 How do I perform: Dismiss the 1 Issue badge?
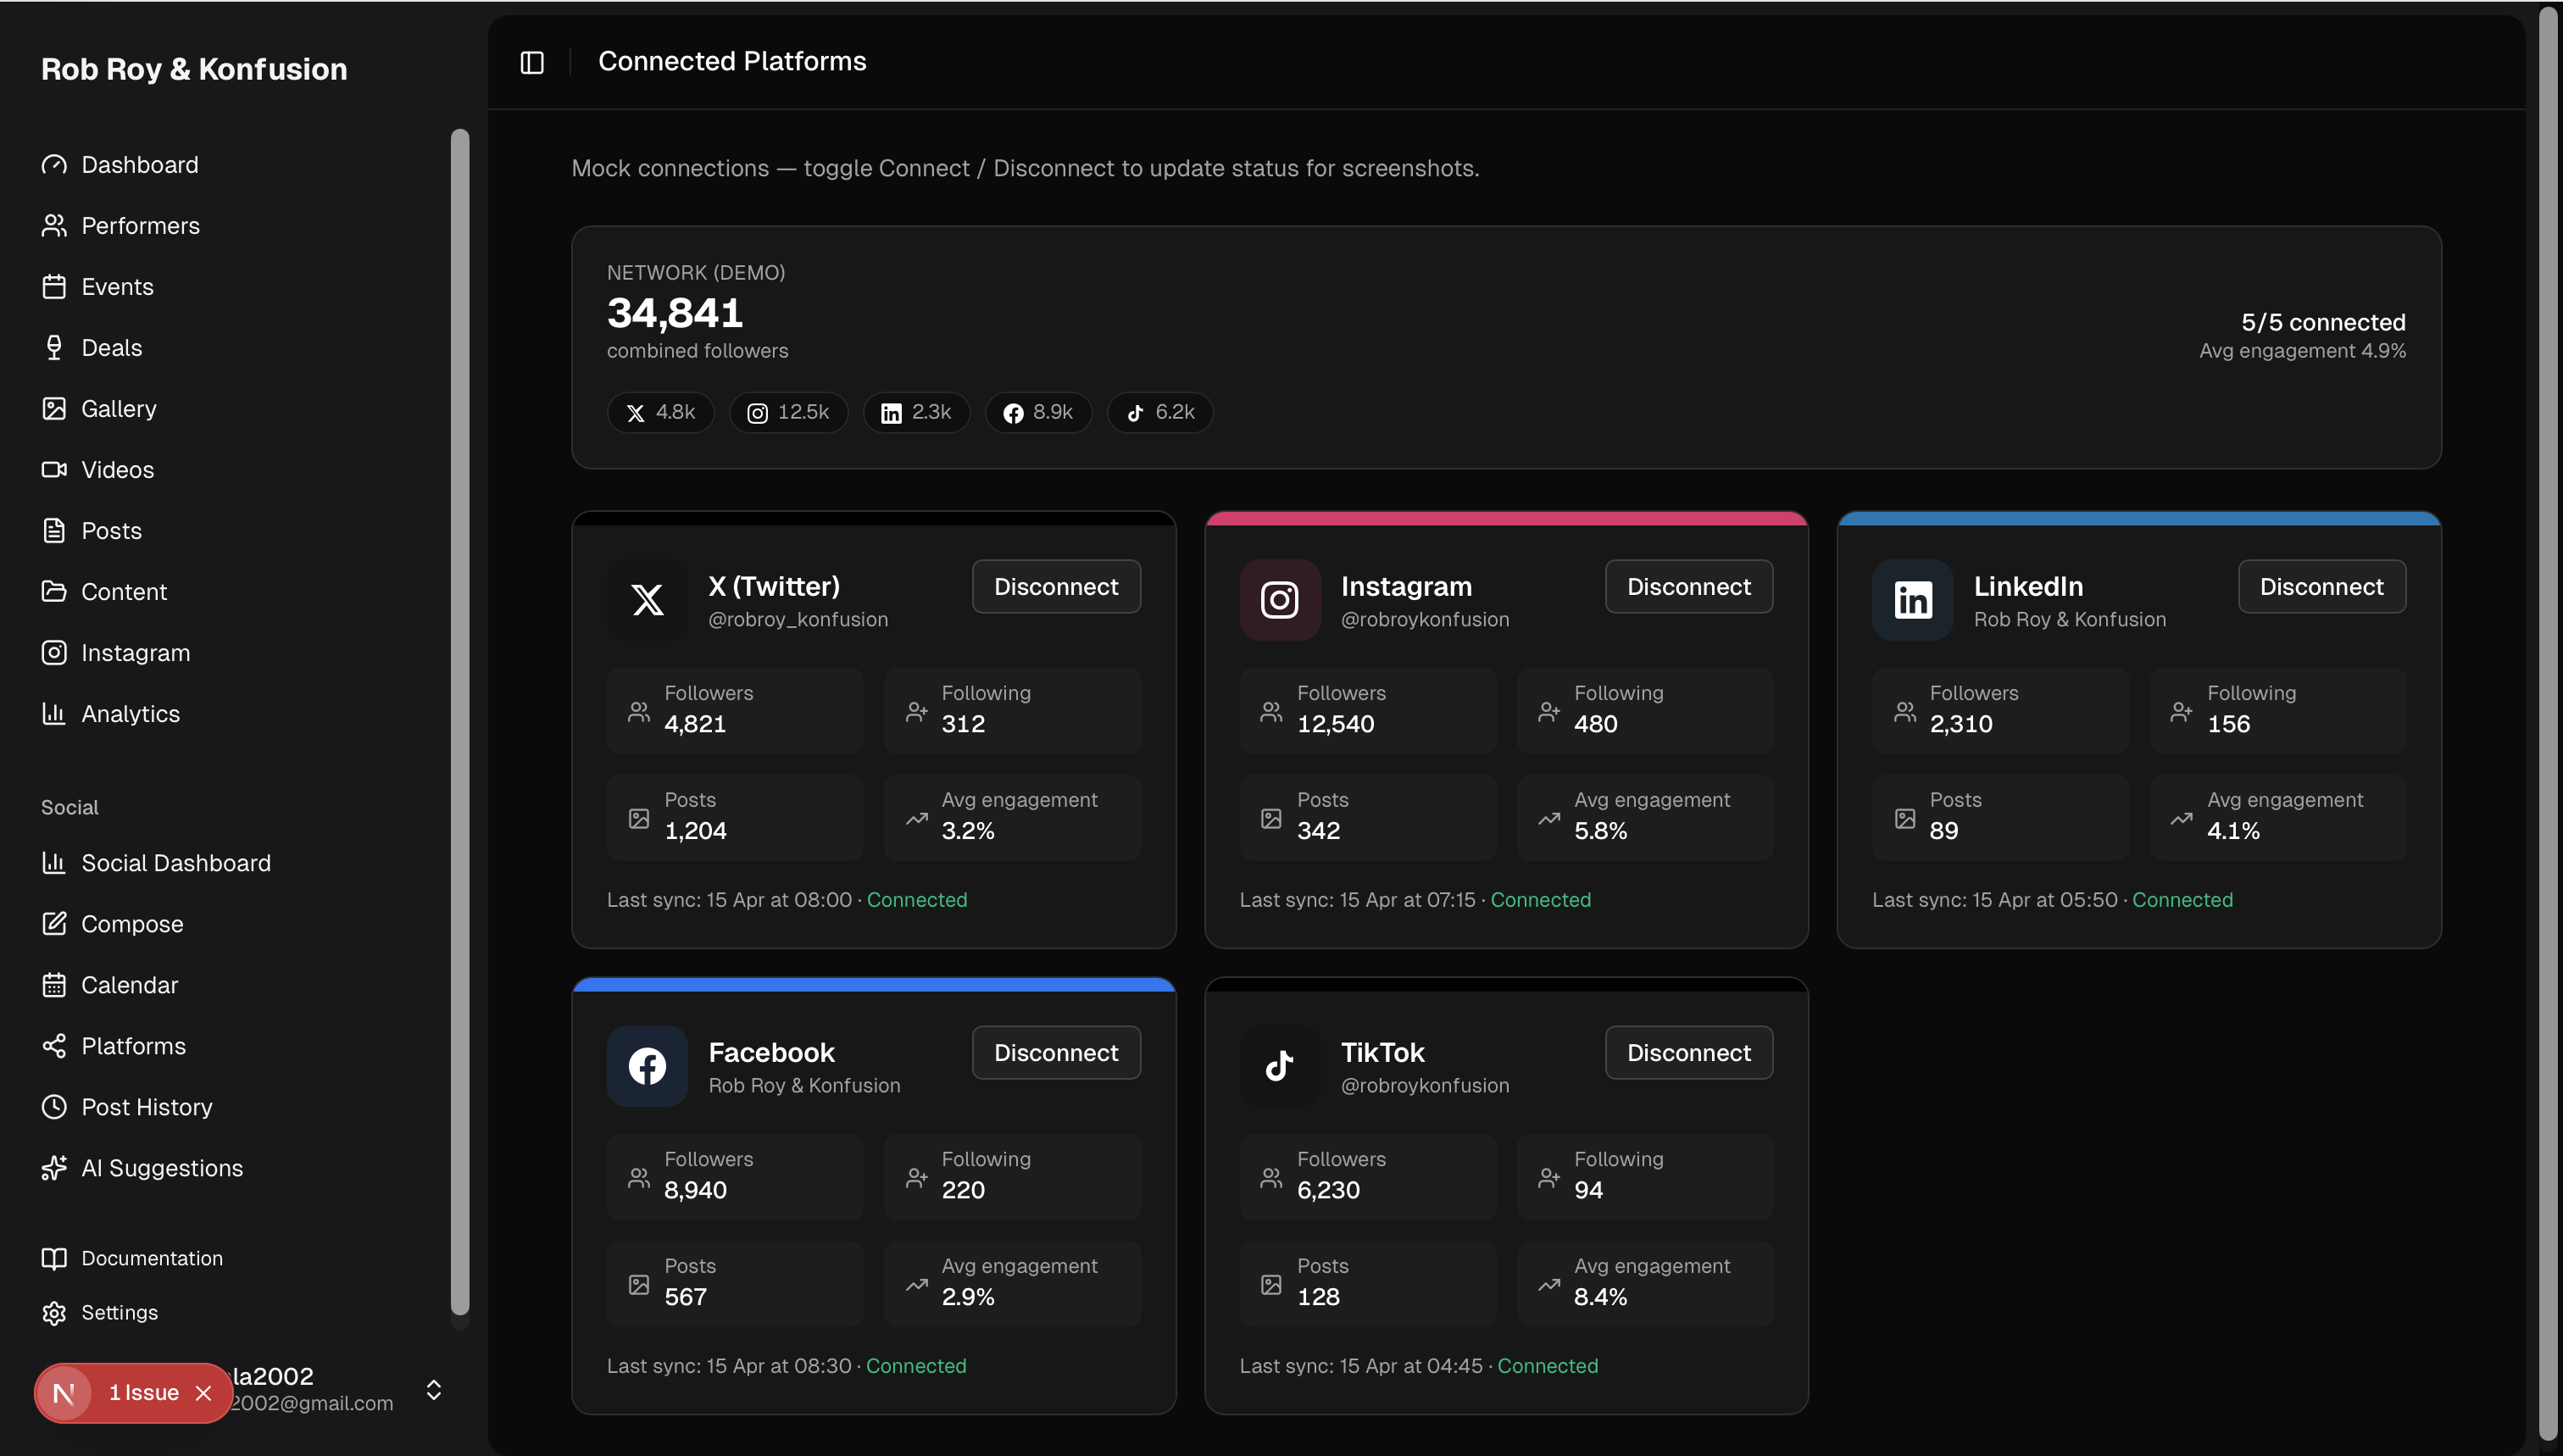point(204,1393)
